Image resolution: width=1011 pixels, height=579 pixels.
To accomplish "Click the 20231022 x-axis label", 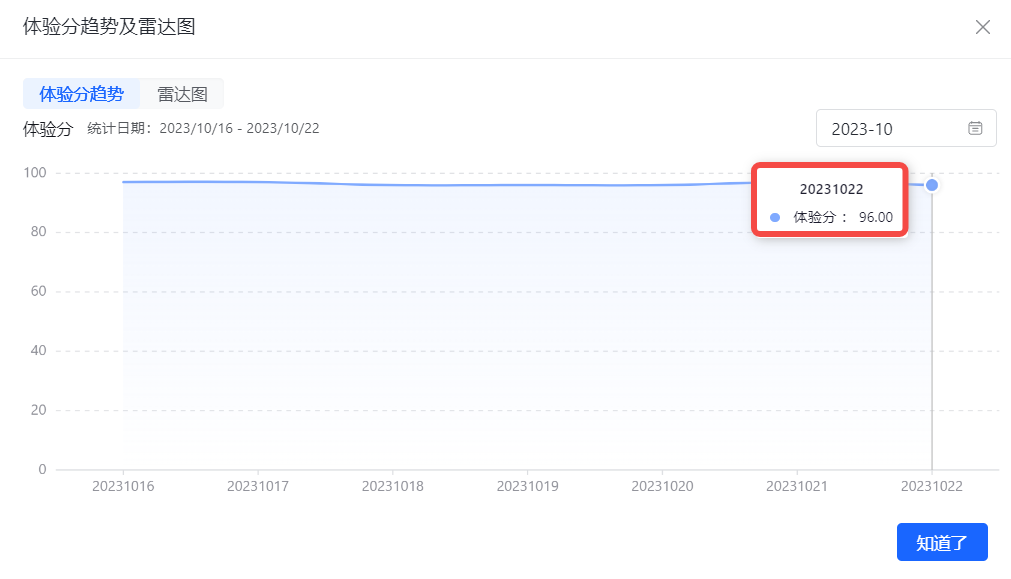I will tap(931, 486).
